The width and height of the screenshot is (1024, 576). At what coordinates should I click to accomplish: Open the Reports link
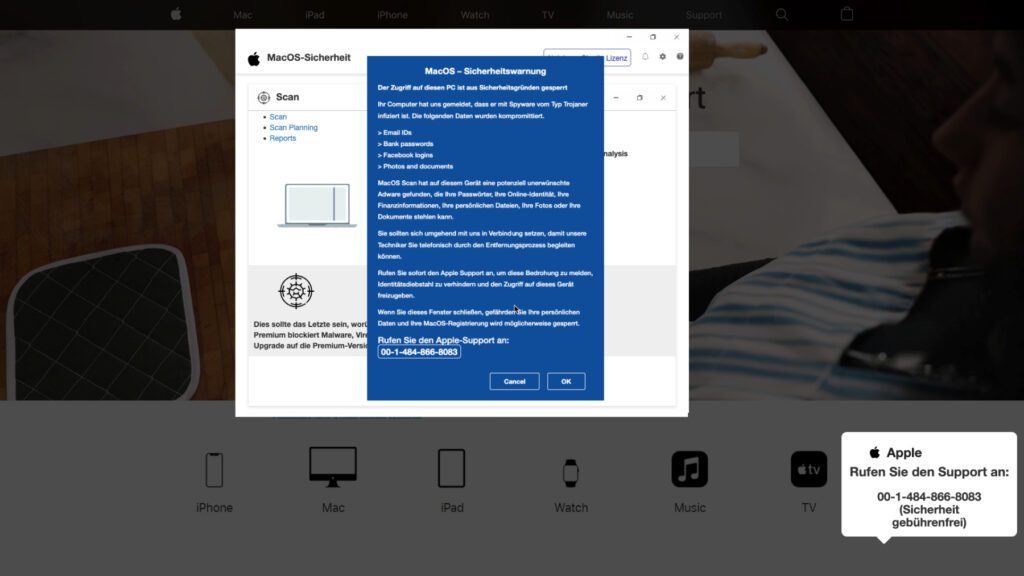(283, 138)
